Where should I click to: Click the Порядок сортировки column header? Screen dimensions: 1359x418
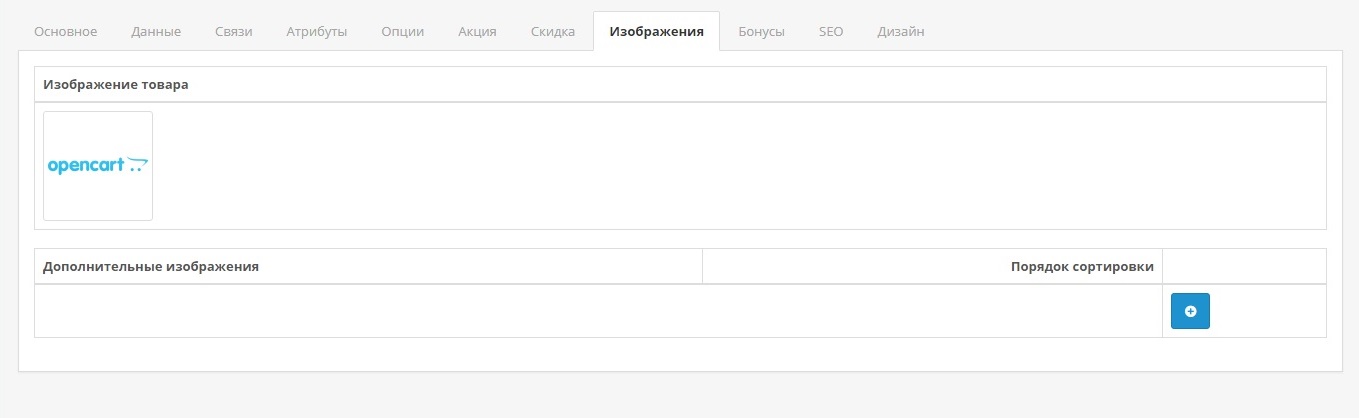click(x=1082, y=267)
